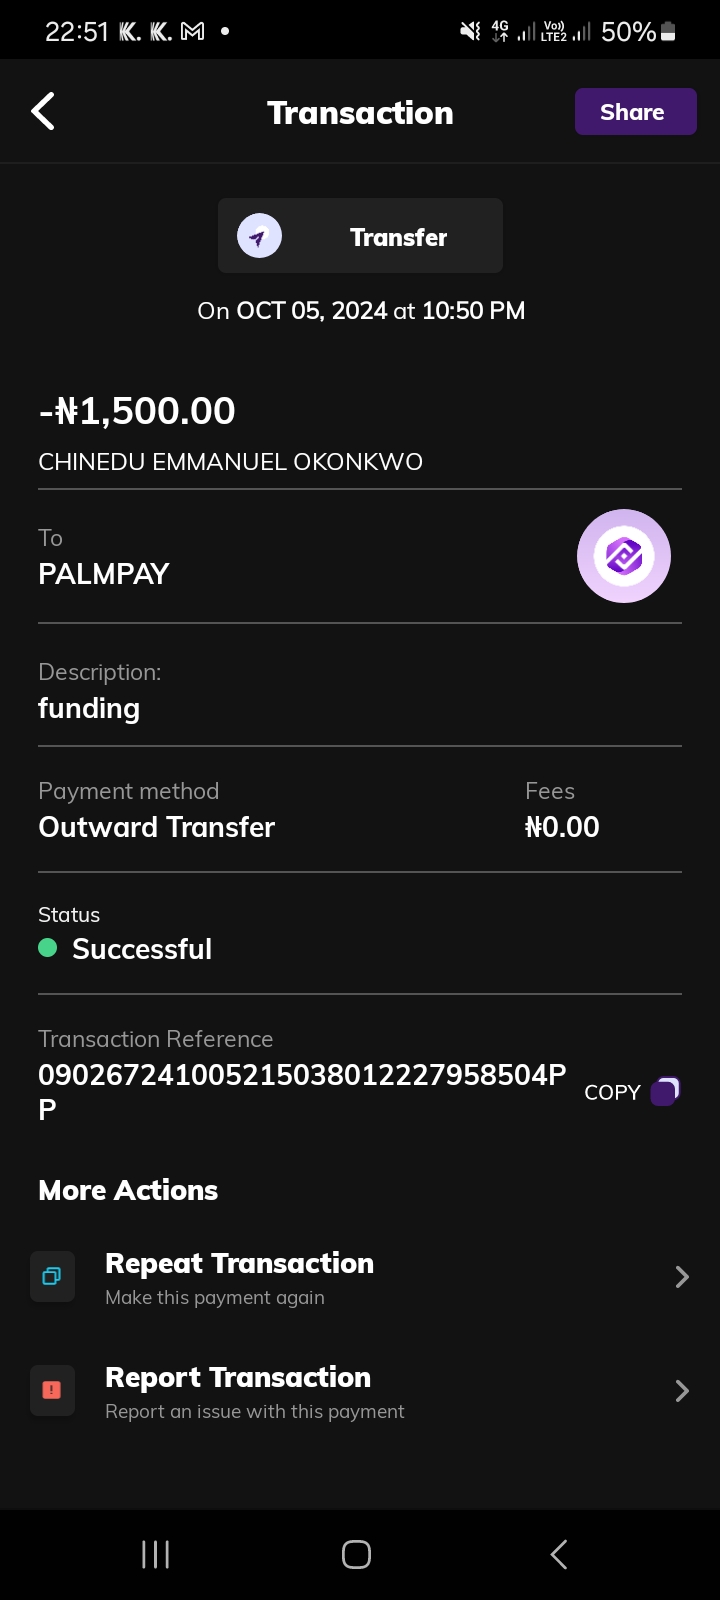Image resolution: width=720 pixels, height=1600 pixels.
Task: Open Repeat Transaction chevron
Action: [x=682, y=1277]
